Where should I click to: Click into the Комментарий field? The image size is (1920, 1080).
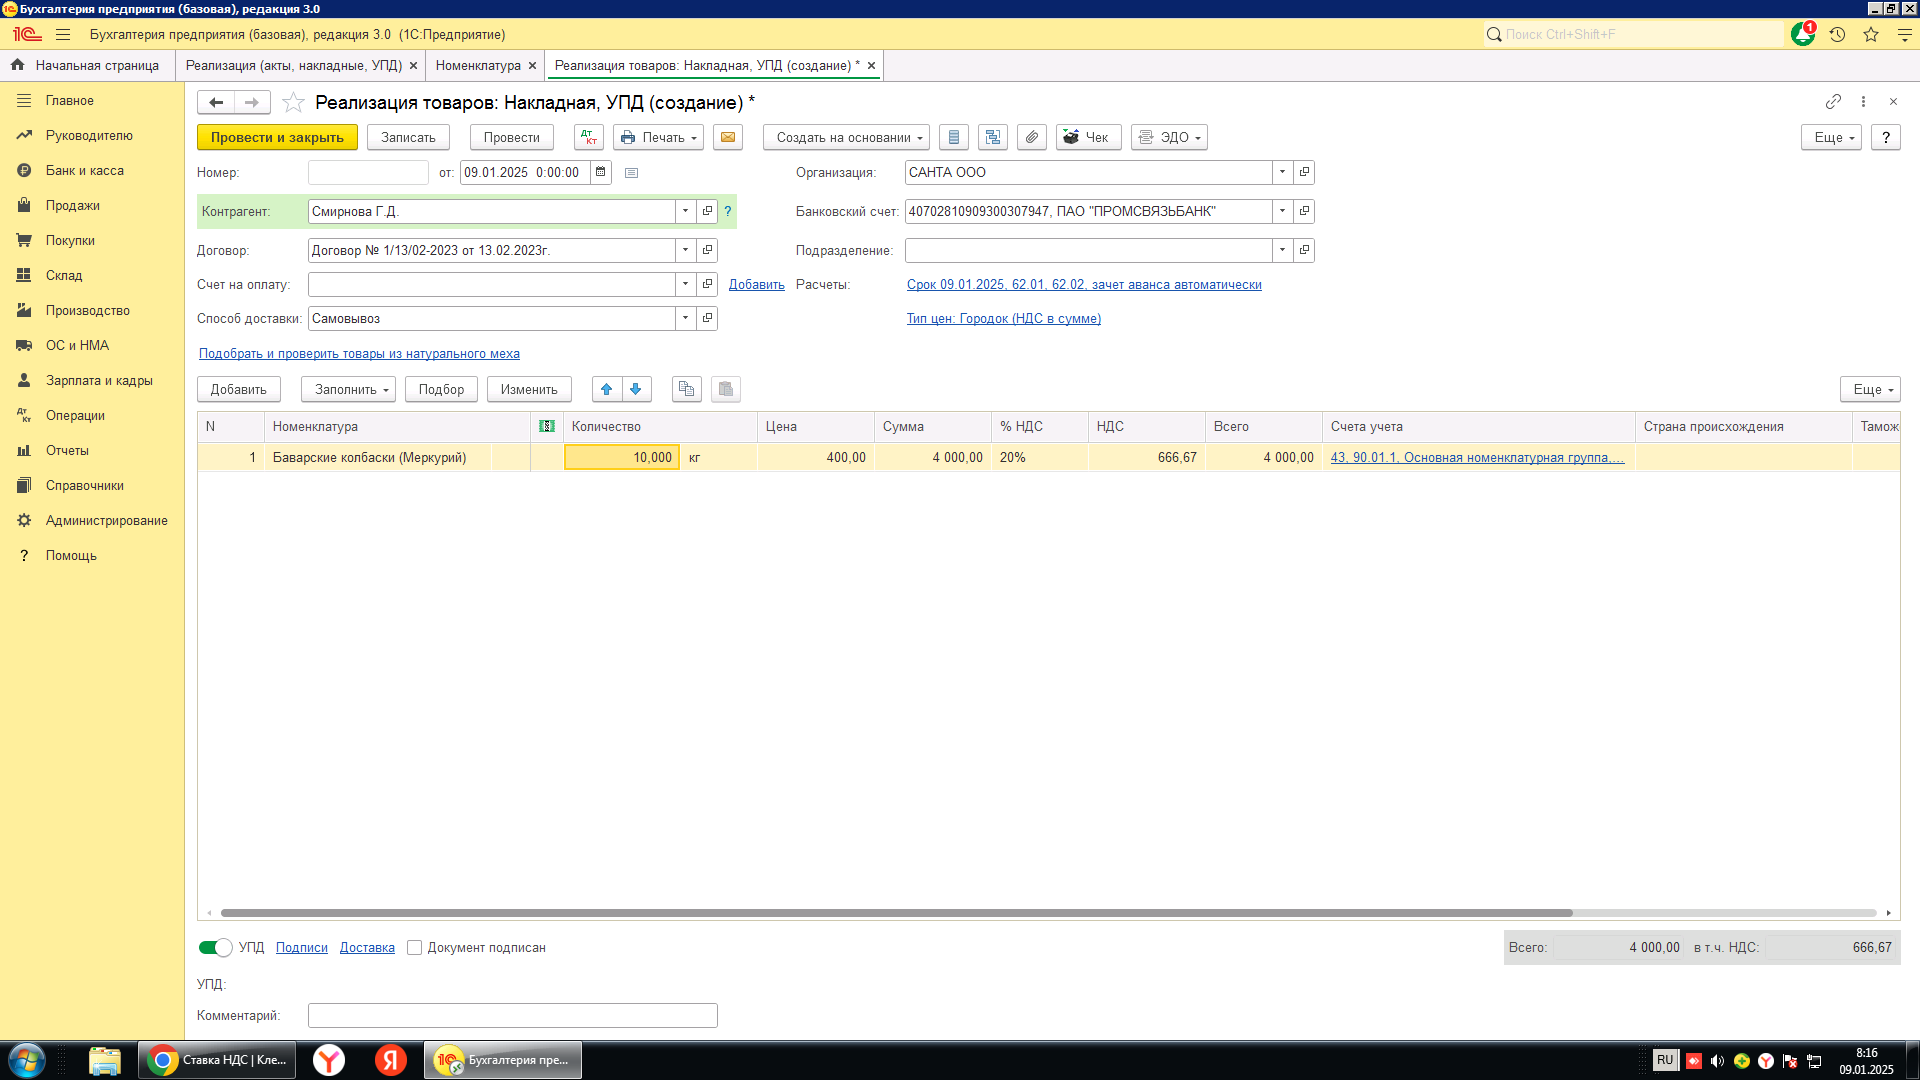point(512,1015)
